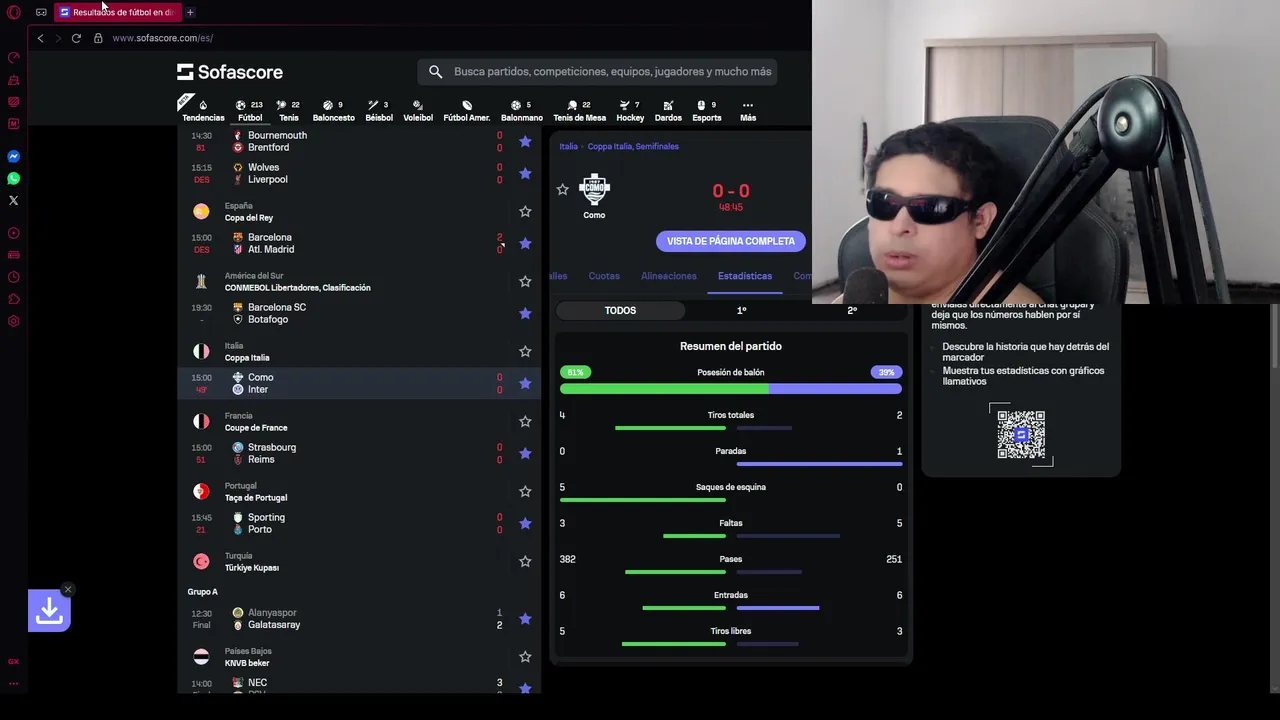The image size is (1280, 720).
Task: Favorite the Coupe de France competition
Action: coord(525,421)
